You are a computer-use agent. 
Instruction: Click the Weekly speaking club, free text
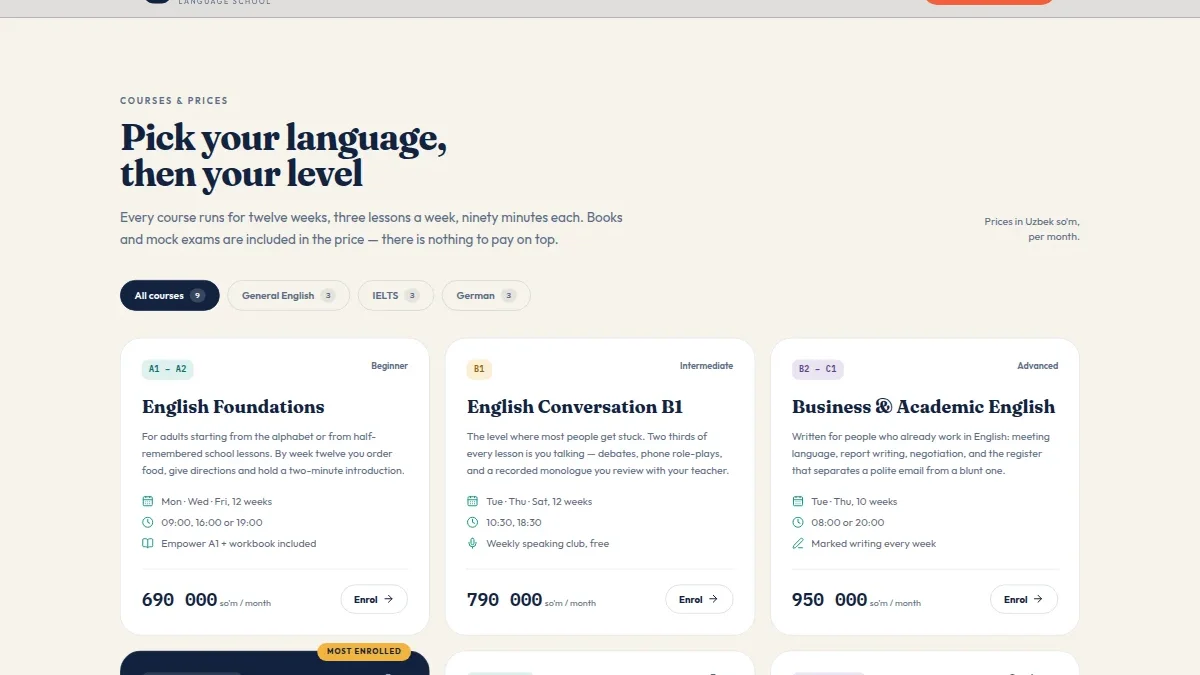point(548,544)
